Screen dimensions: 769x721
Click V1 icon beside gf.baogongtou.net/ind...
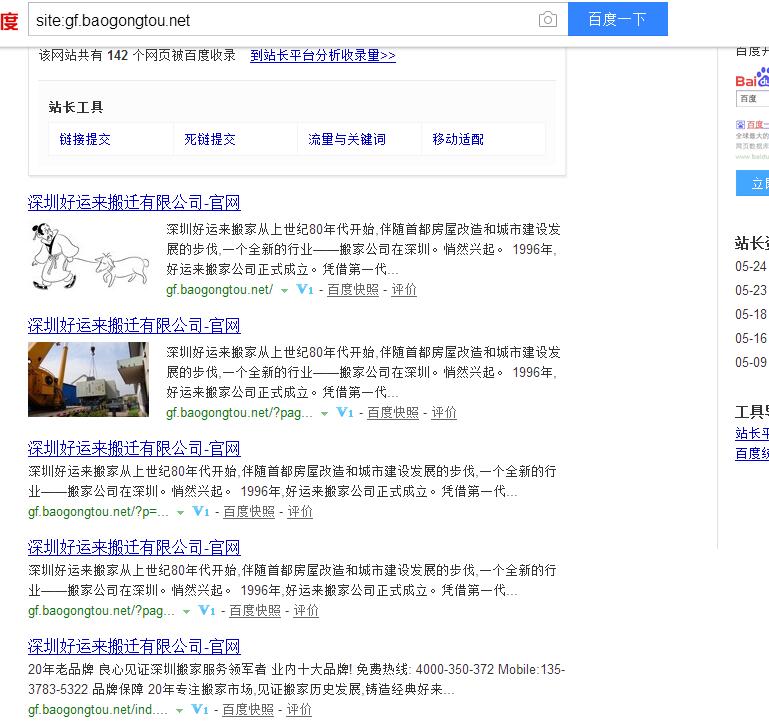tap(200, 709)
